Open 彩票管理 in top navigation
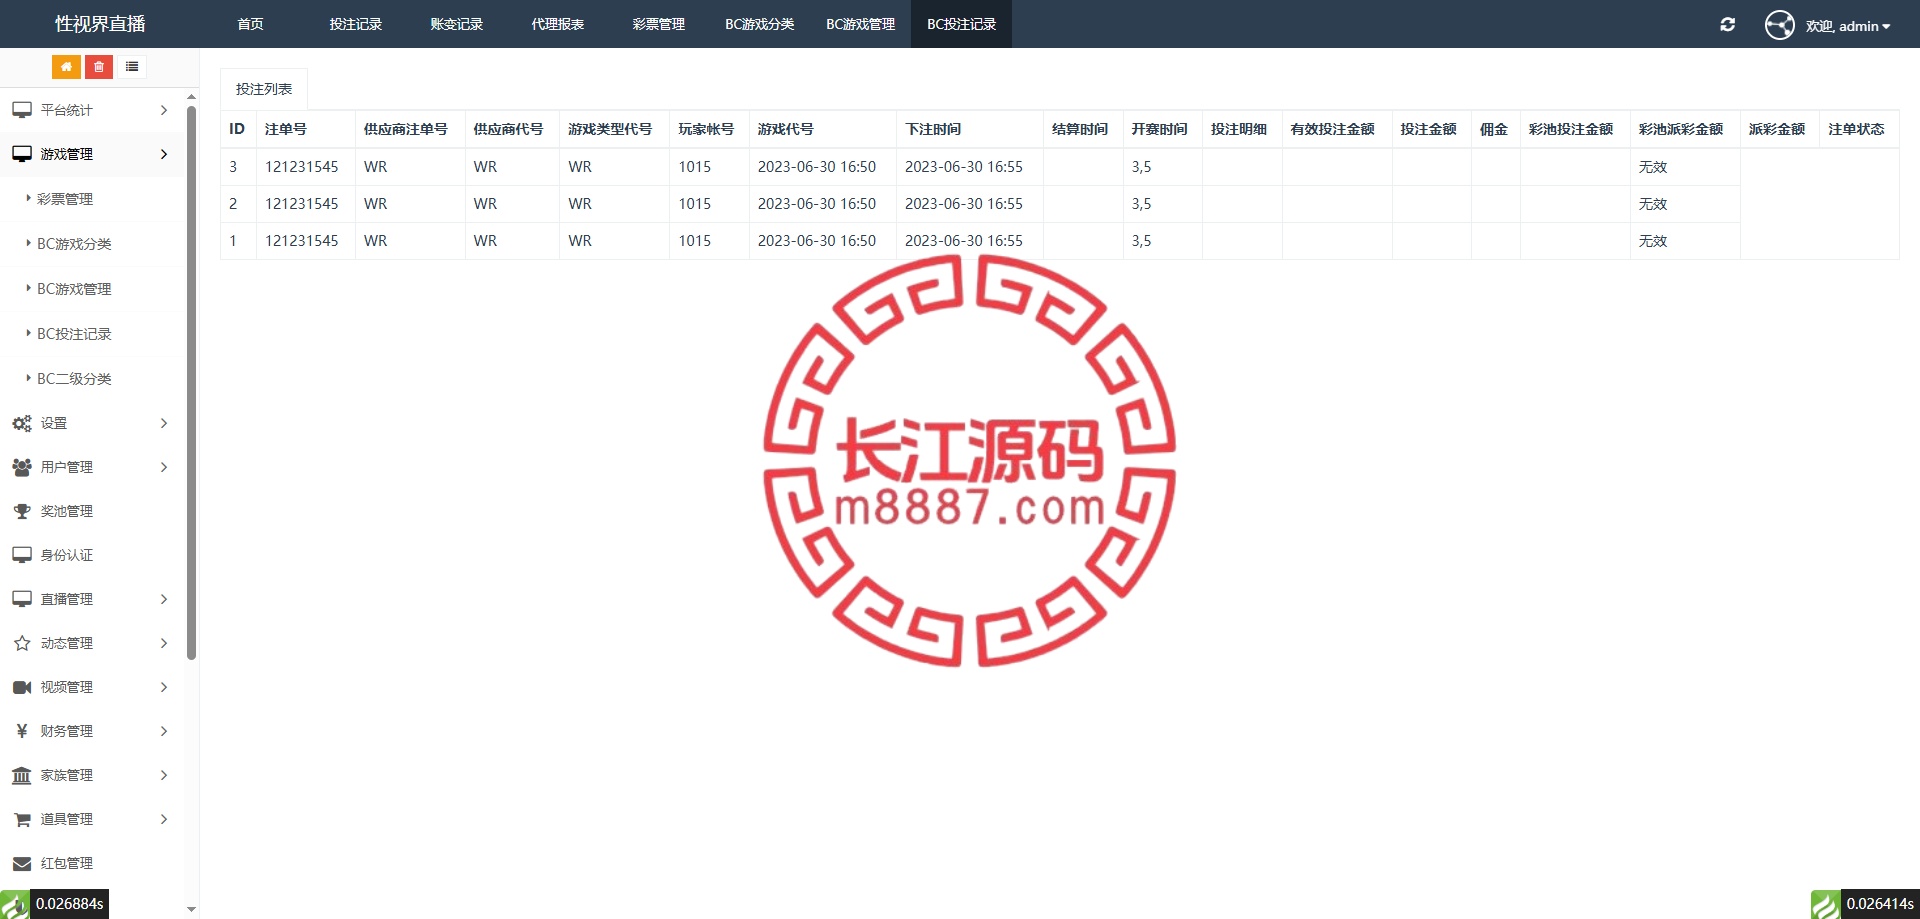The image size is (1920, 919). pos(659,24)
